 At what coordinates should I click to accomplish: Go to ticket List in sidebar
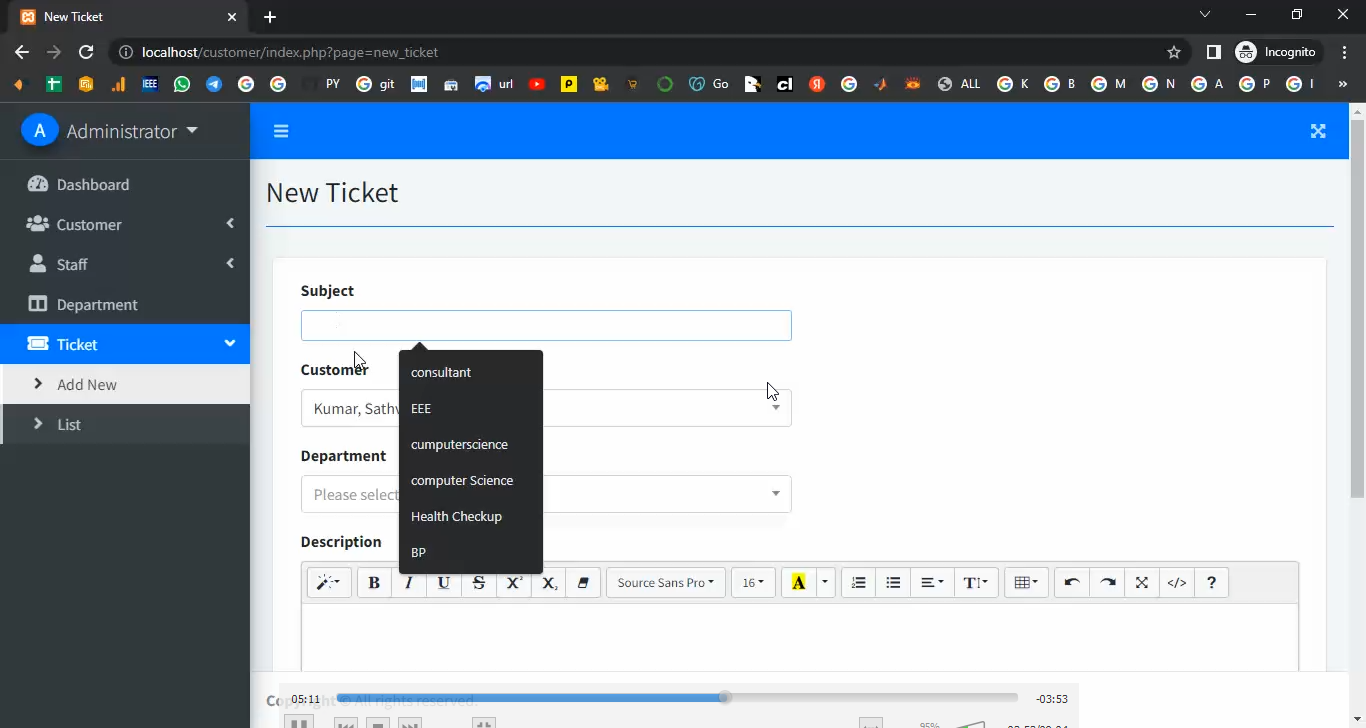tap(69, 425)
